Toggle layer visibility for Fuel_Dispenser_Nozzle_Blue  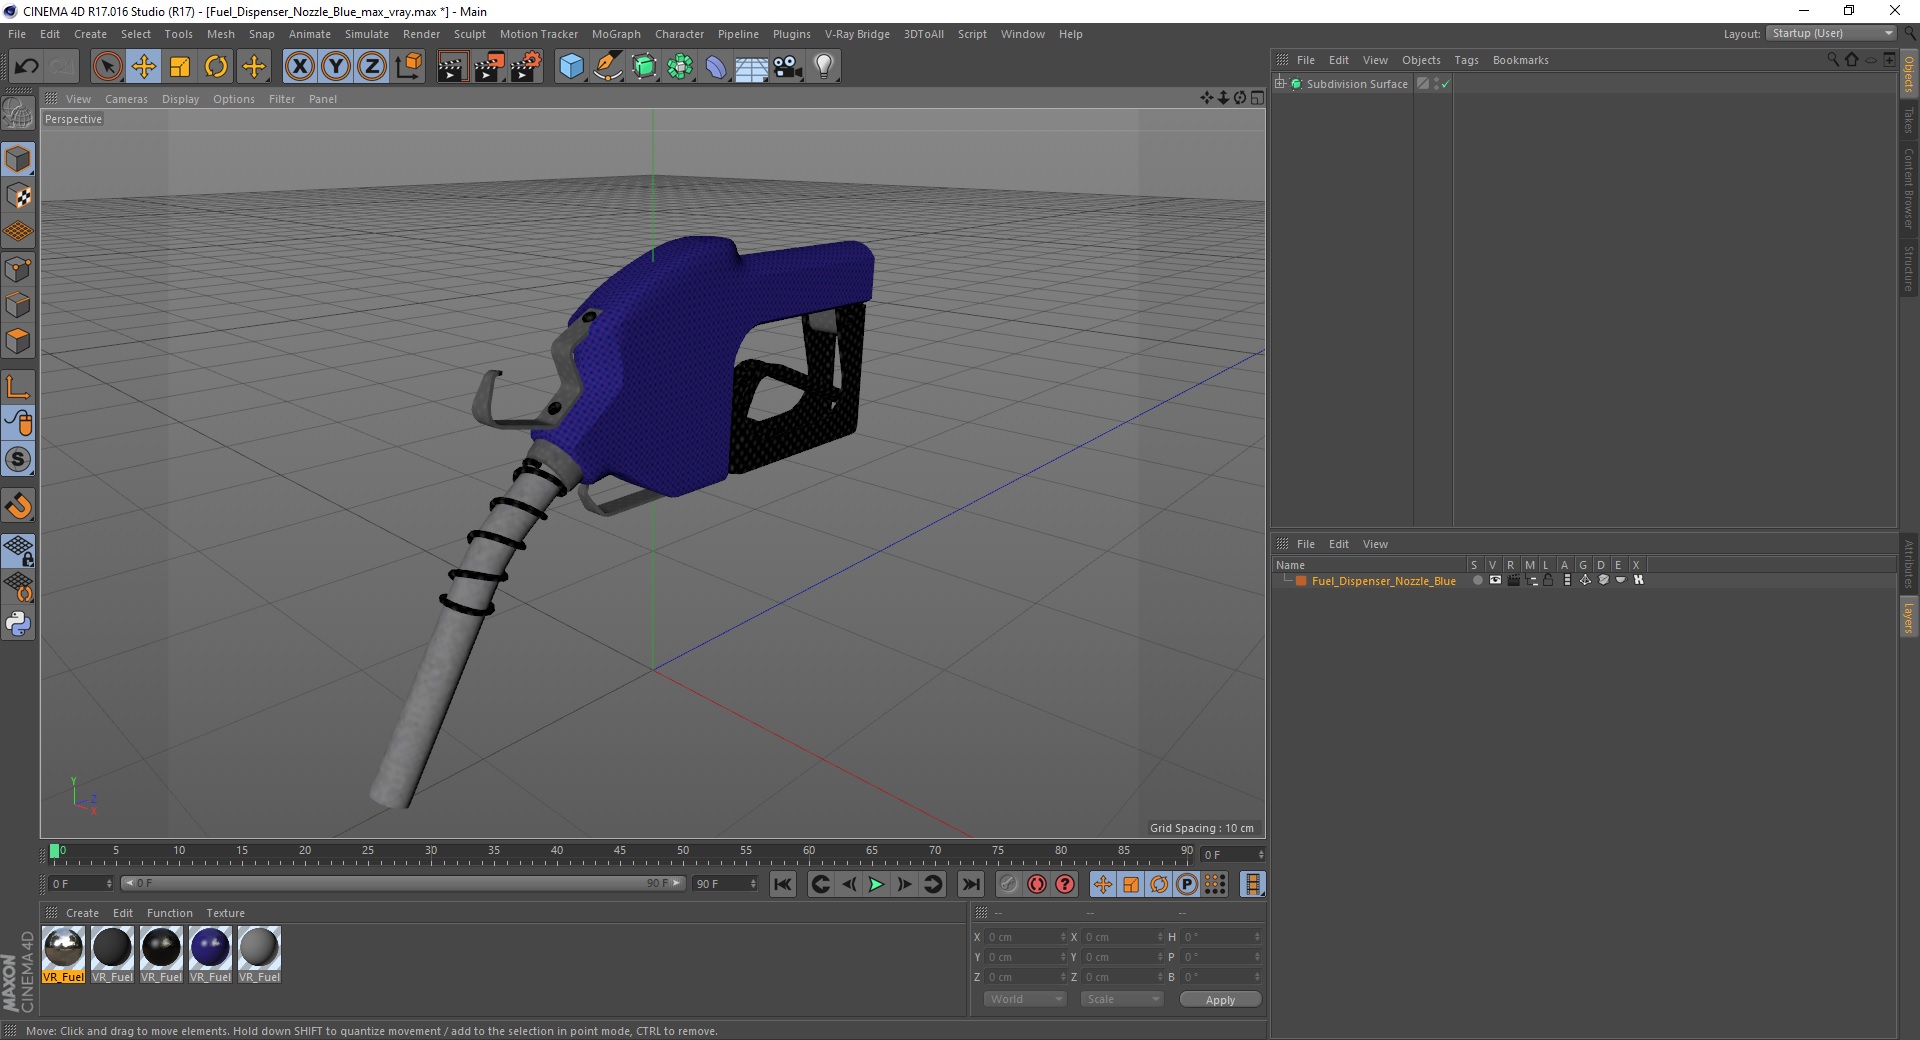1495,581
